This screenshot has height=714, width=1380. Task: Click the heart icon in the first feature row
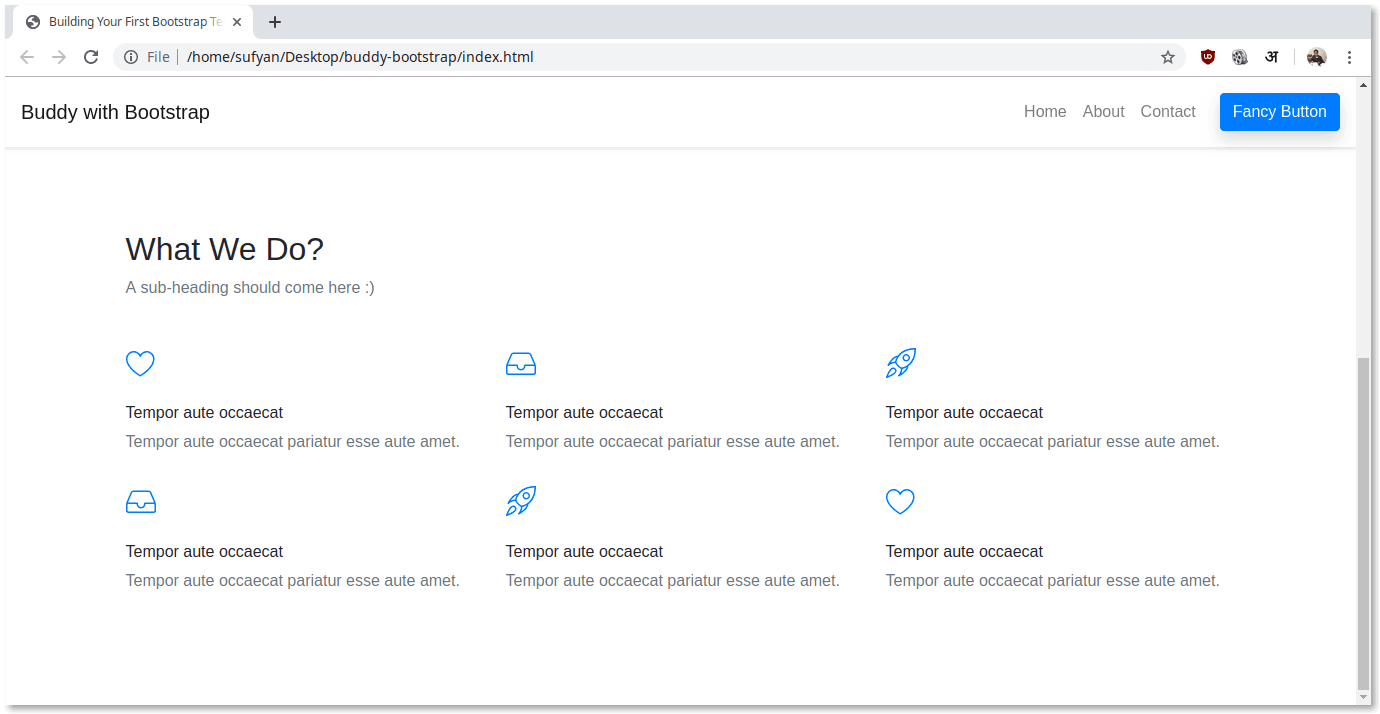tap(140, 363)
